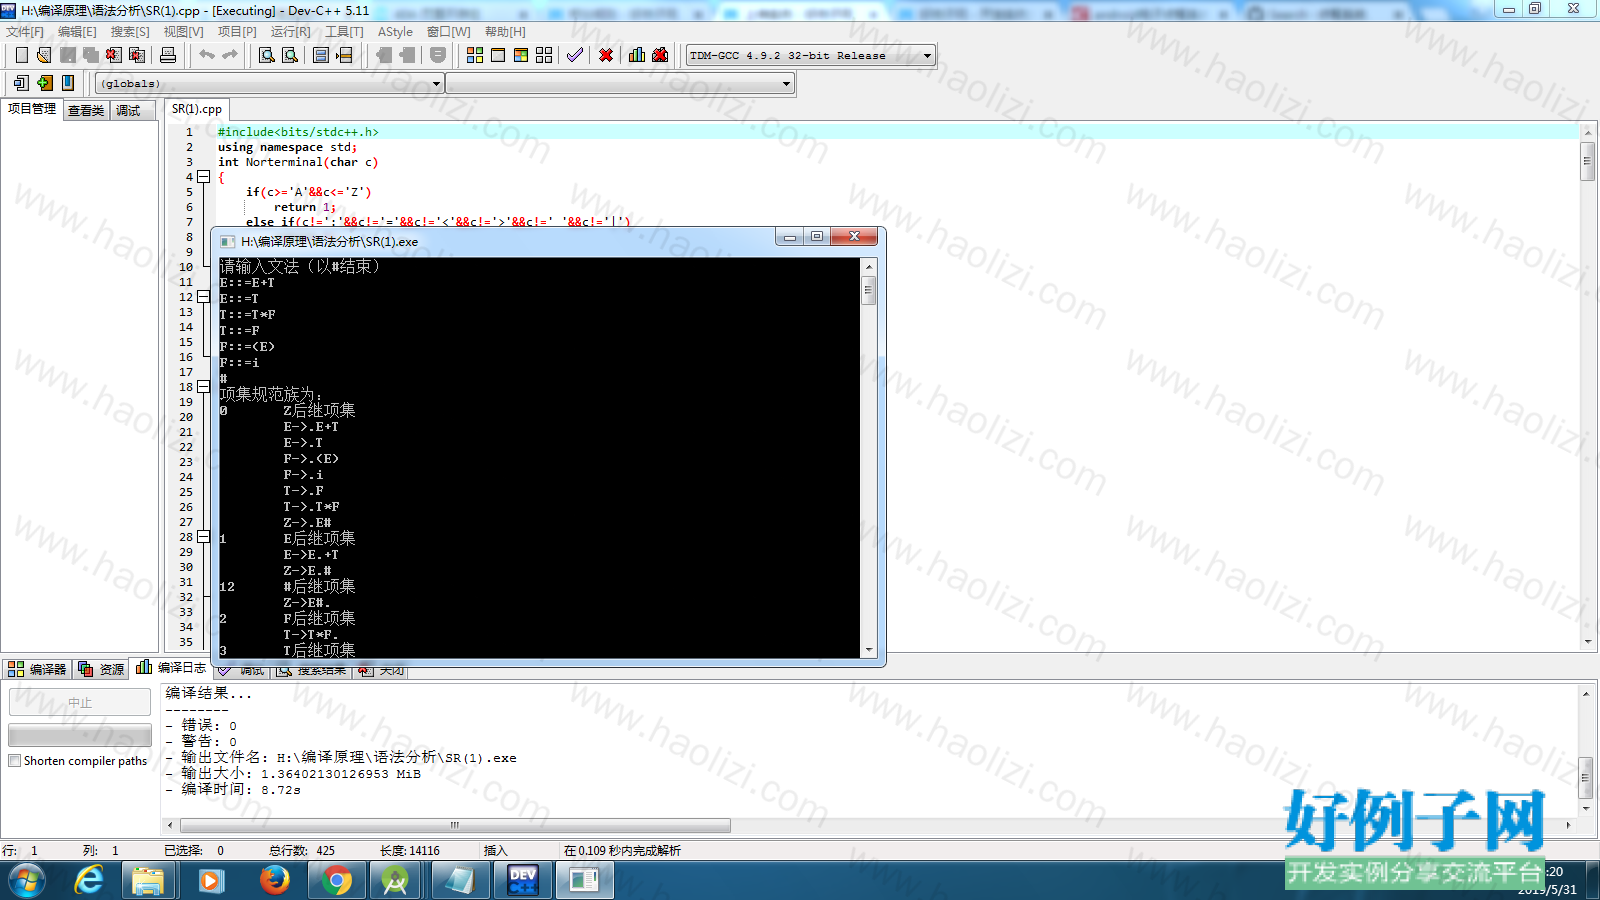
Task: Open Firefox from the taskbar
Action: click(x=274, y=880)
